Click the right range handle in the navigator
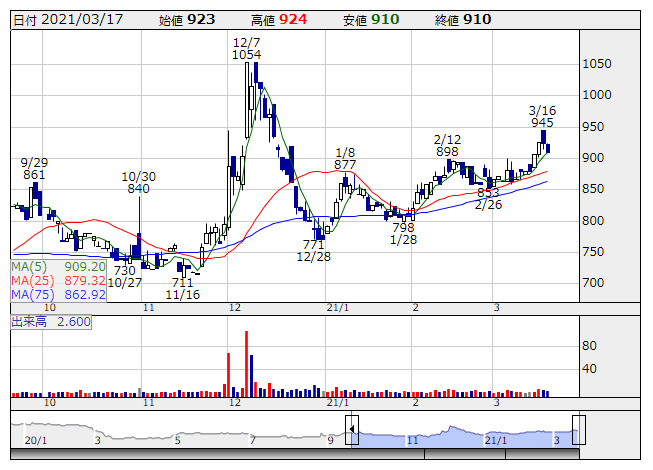653x470 pixels. tap(578, 430)
